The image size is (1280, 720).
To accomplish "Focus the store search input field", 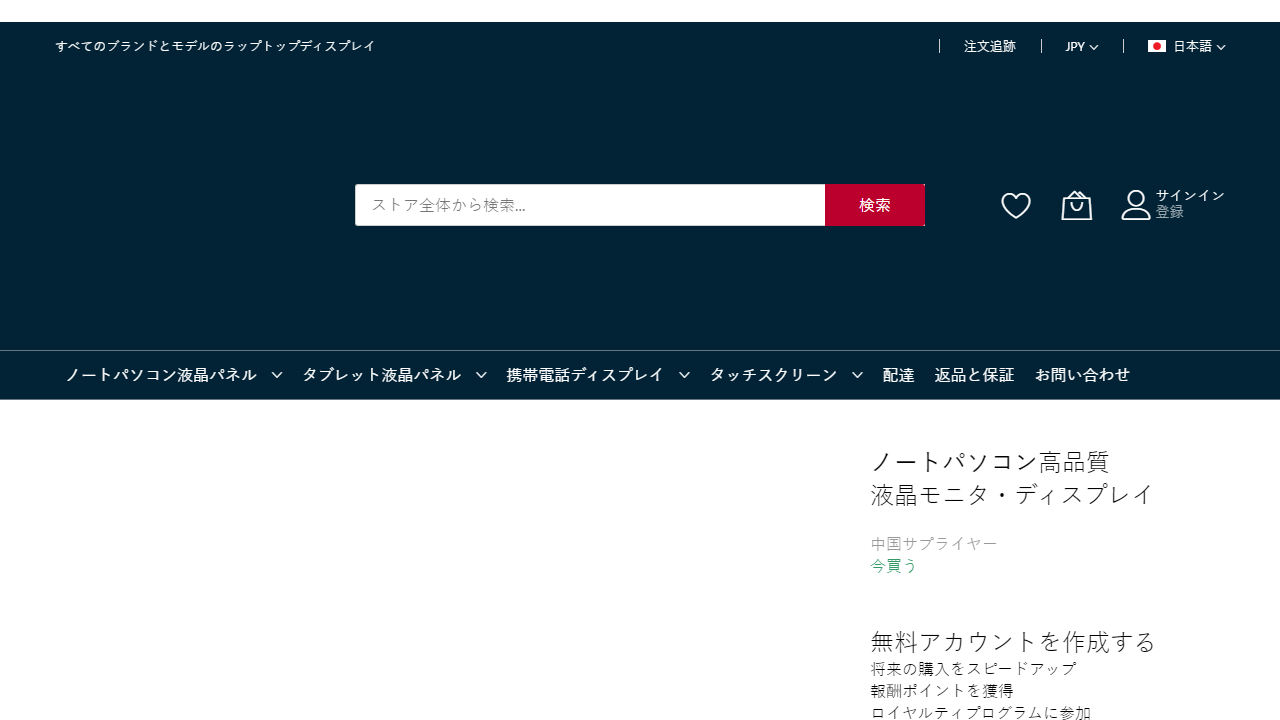I will (x=590, y=205).
